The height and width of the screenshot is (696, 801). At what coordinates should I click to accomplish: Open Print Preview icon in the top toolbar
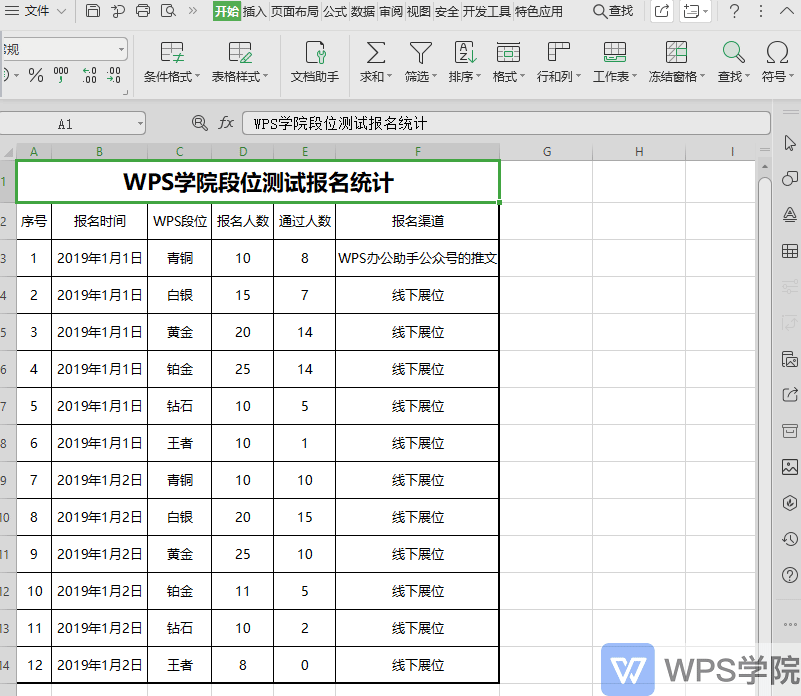click(168, 11)
